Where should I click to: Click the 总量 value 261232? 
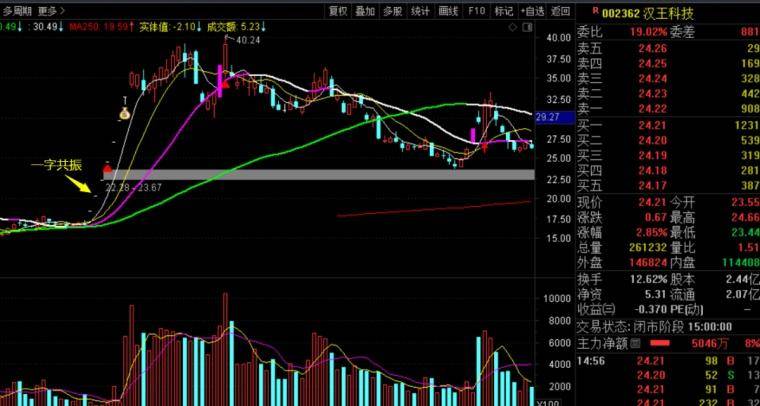pos(648,248)
